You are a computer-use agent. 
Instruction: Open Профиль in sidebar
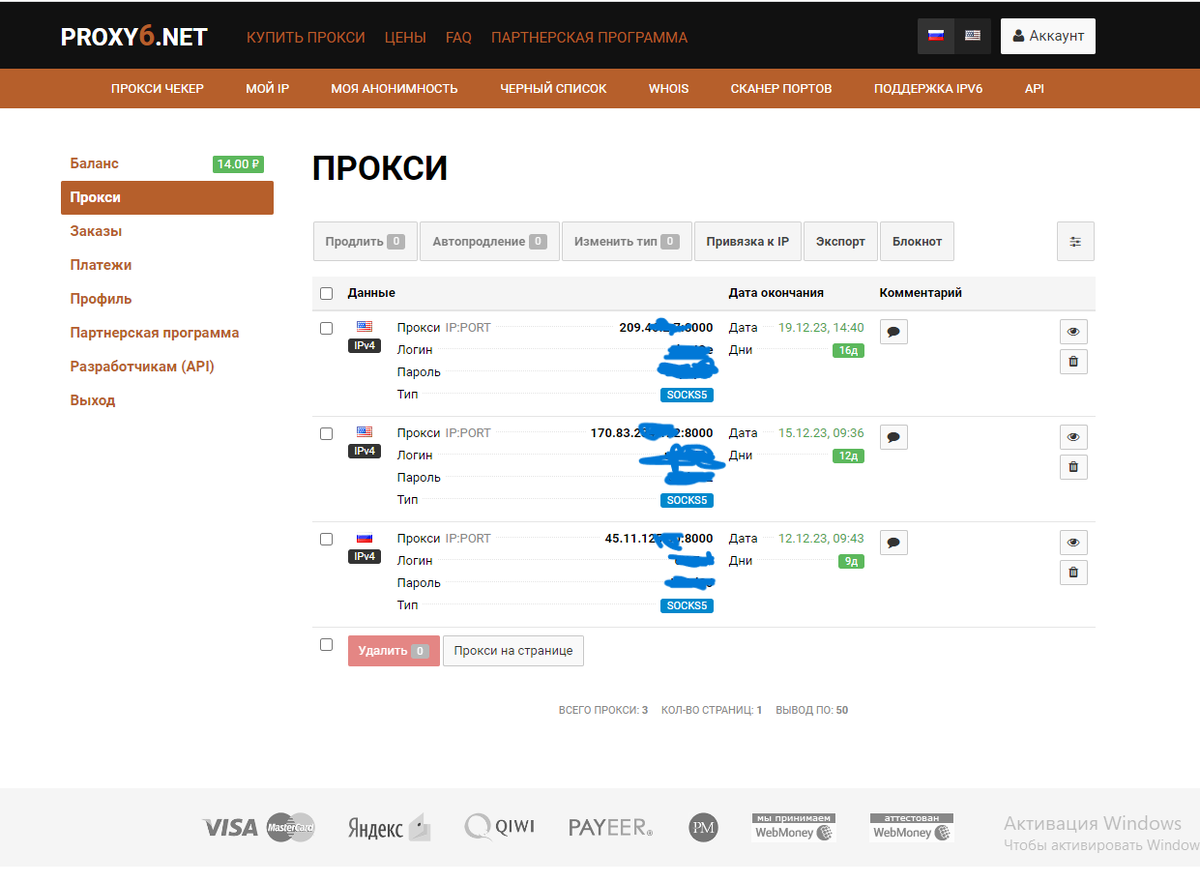(101, 299)
